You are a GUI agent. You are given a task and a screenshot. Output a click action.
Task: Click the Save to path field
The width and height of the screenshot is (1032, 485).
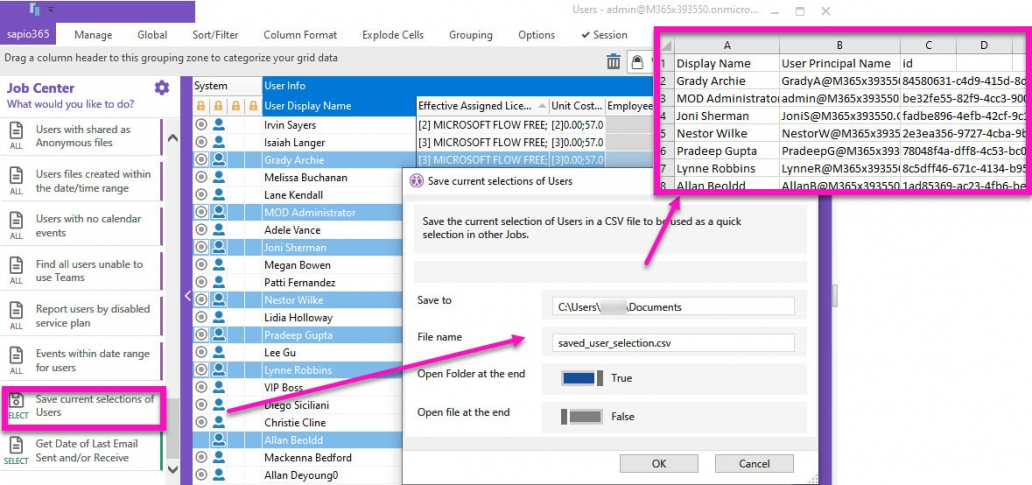click(673, 307)
